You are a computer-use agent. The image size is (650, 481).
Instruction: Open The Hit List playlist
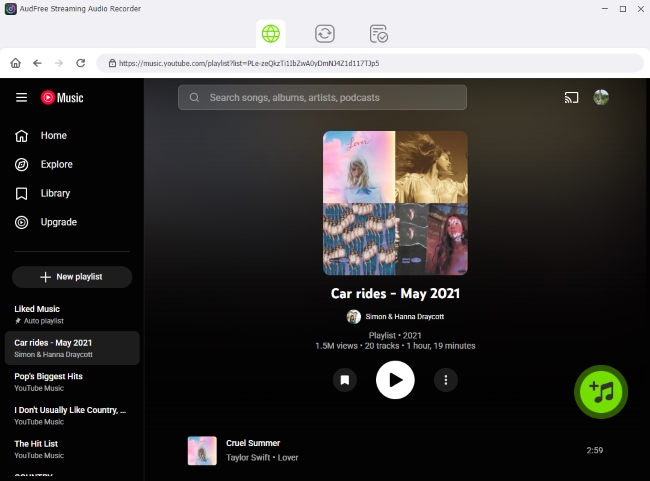pyautogui.click(x=72, y=449)
